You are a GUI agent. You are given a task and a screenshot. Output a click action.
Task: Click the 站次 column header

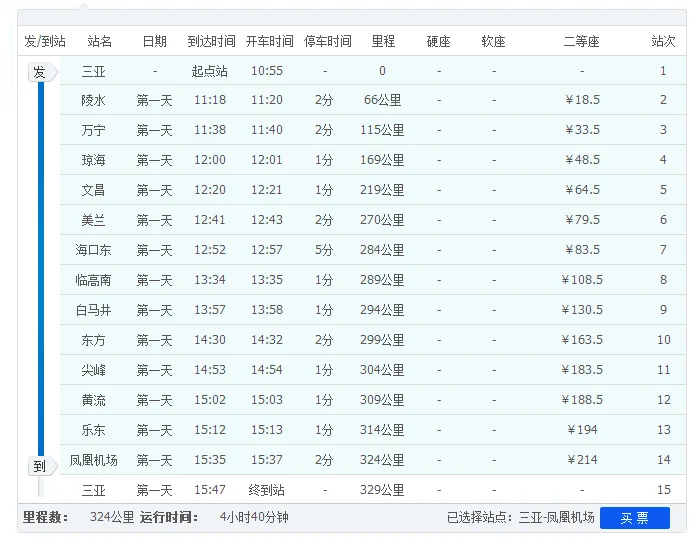pos(663,41)
